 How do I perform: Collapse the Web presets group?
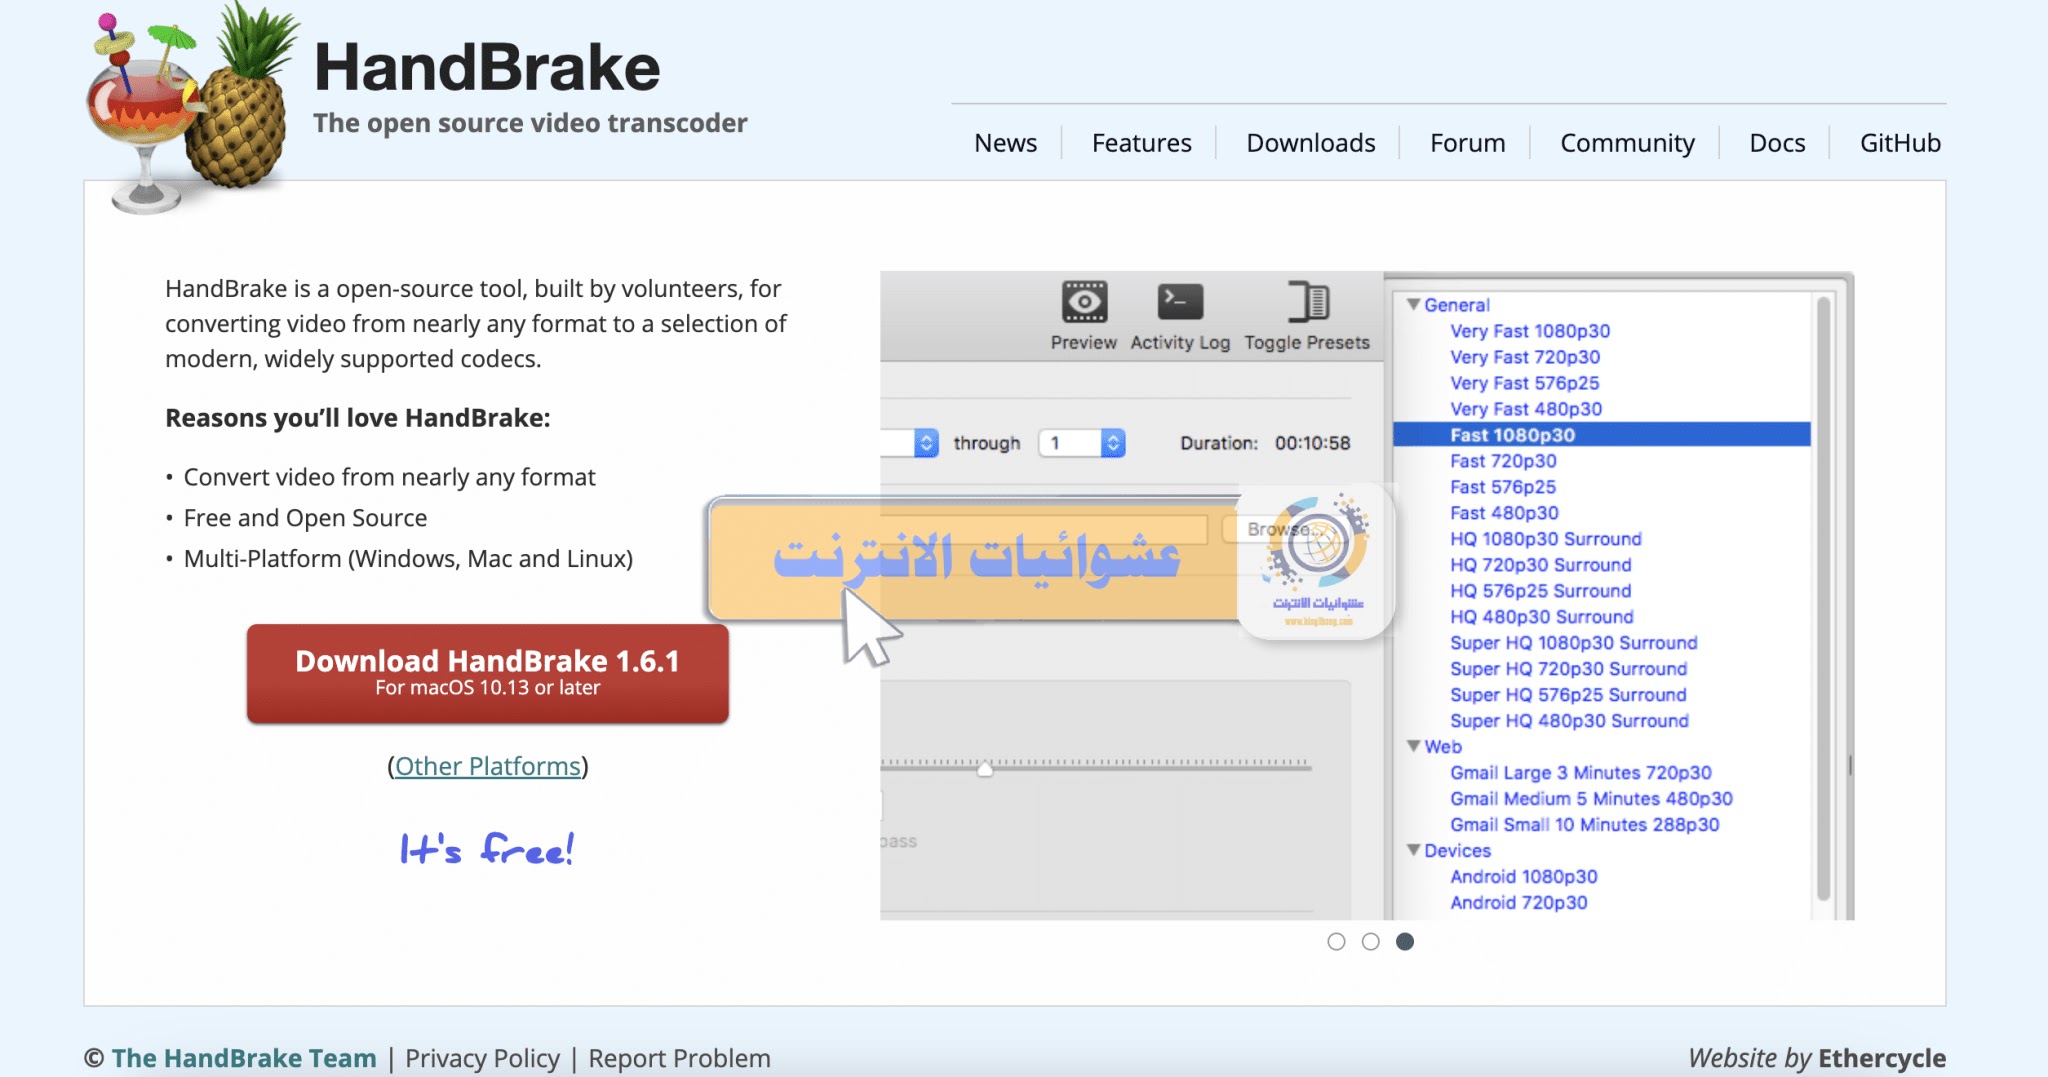(x=1413, y=746)
